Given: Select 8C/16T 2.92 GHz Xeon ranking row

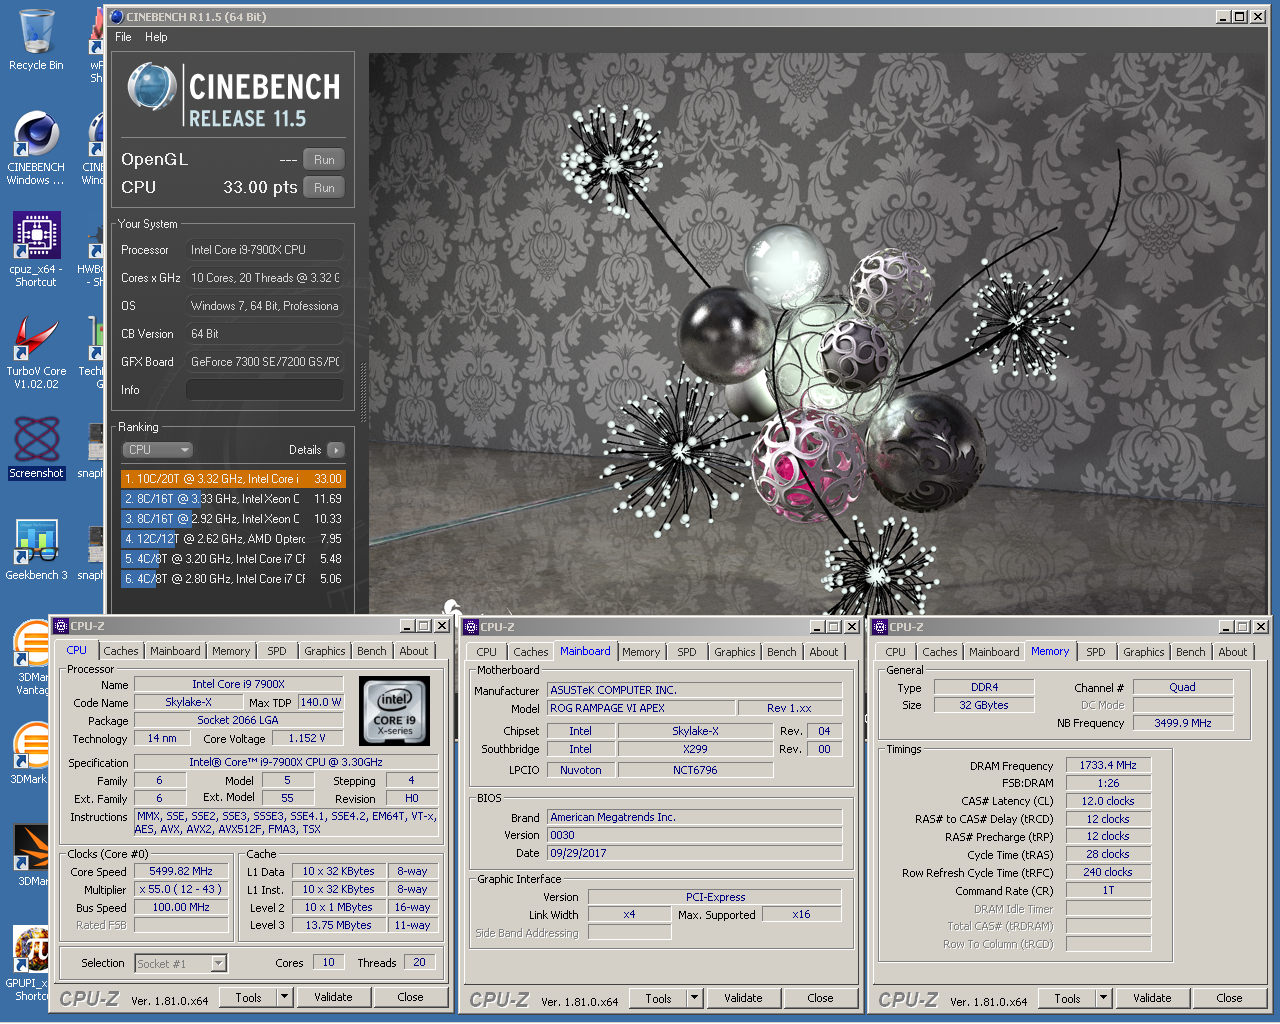Looking at the screenshot, I should (x=233, y=519).
